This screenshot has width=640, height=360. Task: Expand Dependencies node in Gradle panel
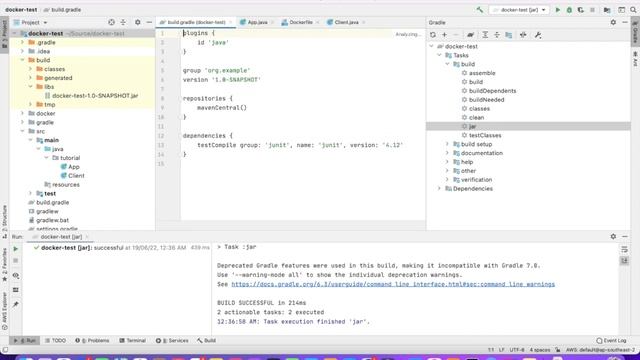tap(440, 189)
